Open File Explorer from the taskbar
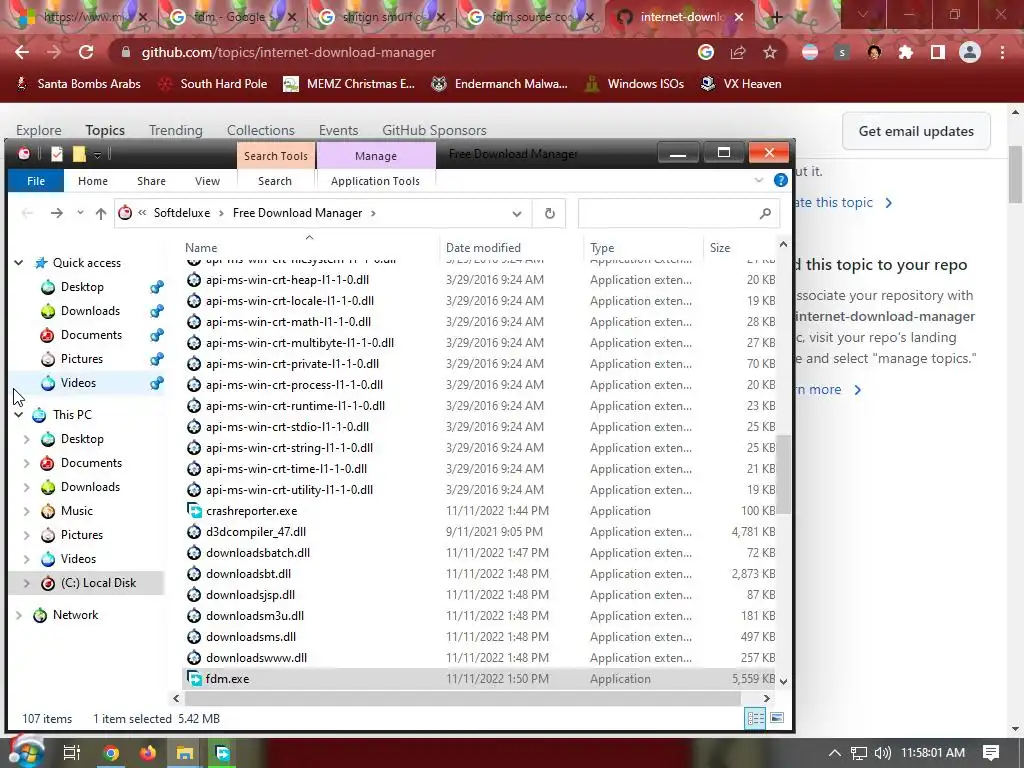 pos(185,753)
